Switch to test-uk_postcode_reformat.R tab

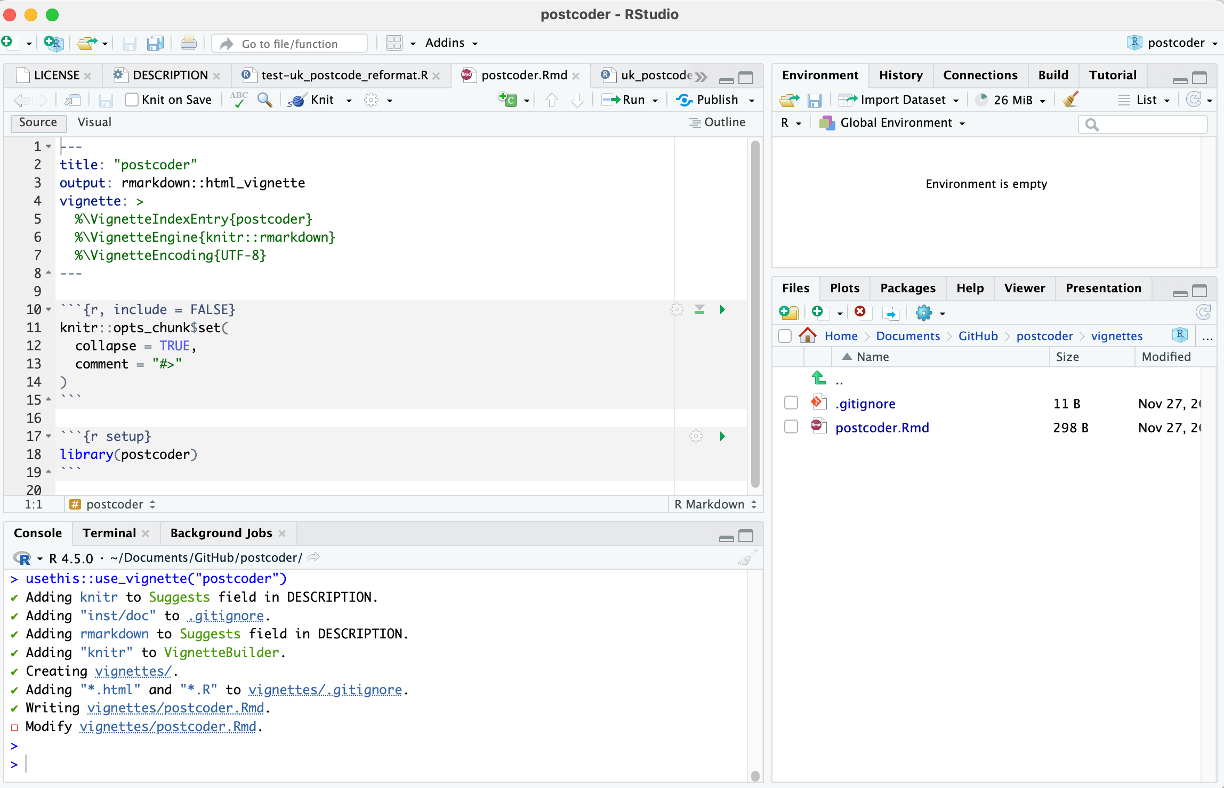(x=344, y=75)
